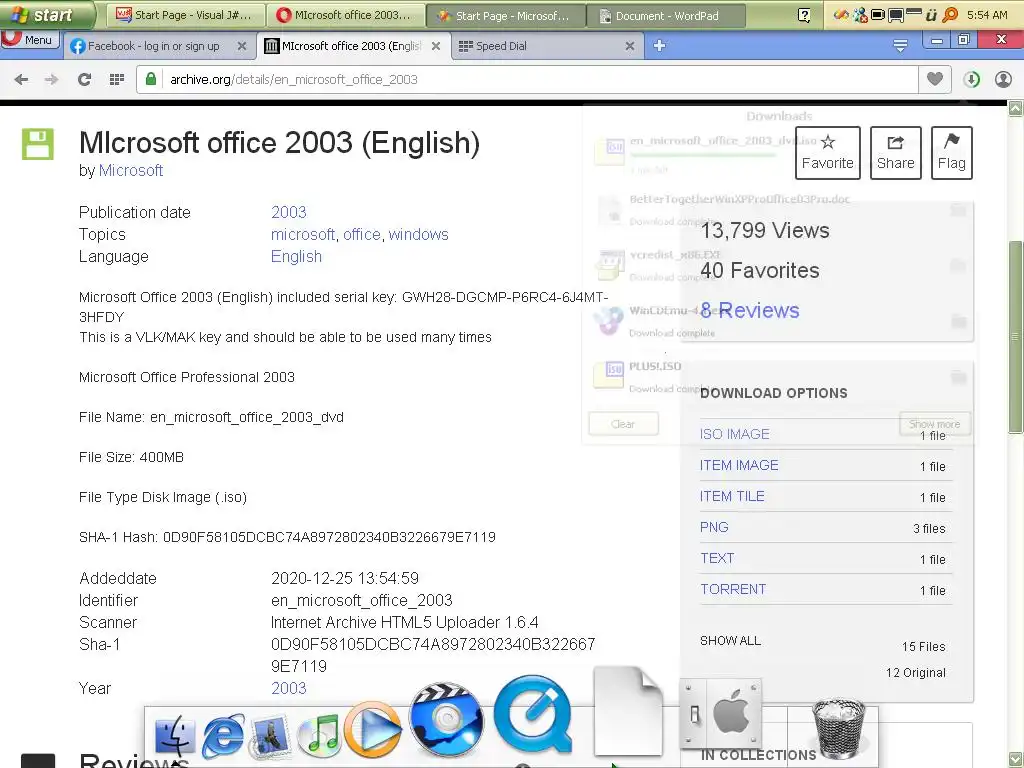This screenshot has width=1024, height=768.
Task: Open the Opera Menu button
Action: coord(30,40)
